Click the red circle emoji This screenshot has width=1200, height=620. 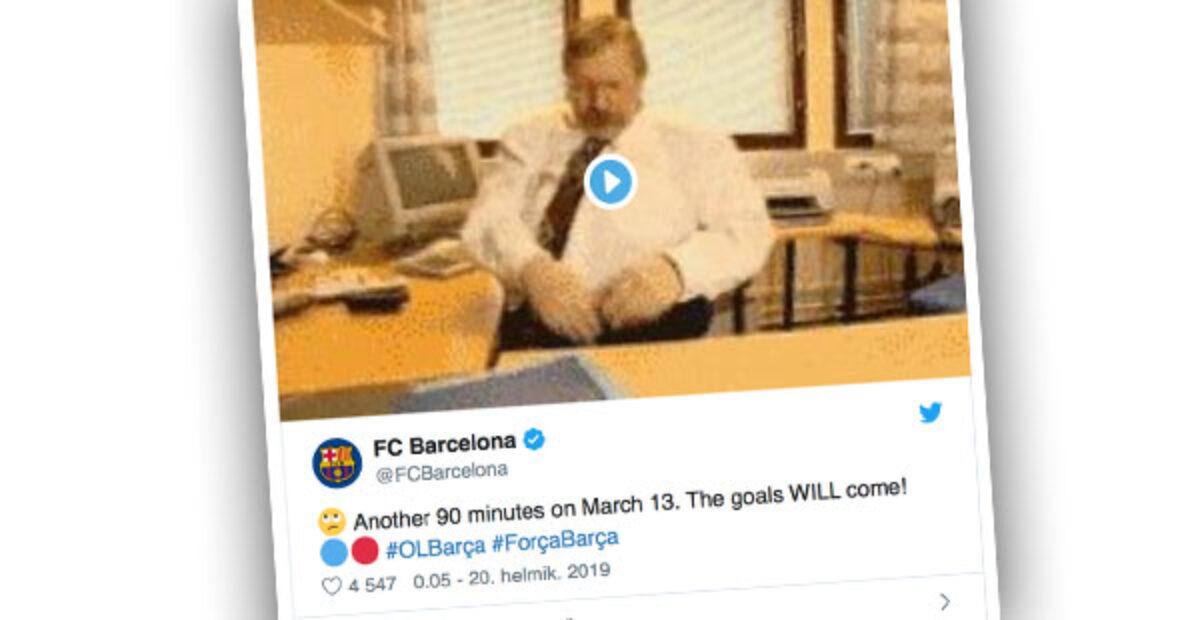pyautogui.click(x=365, y=550)
